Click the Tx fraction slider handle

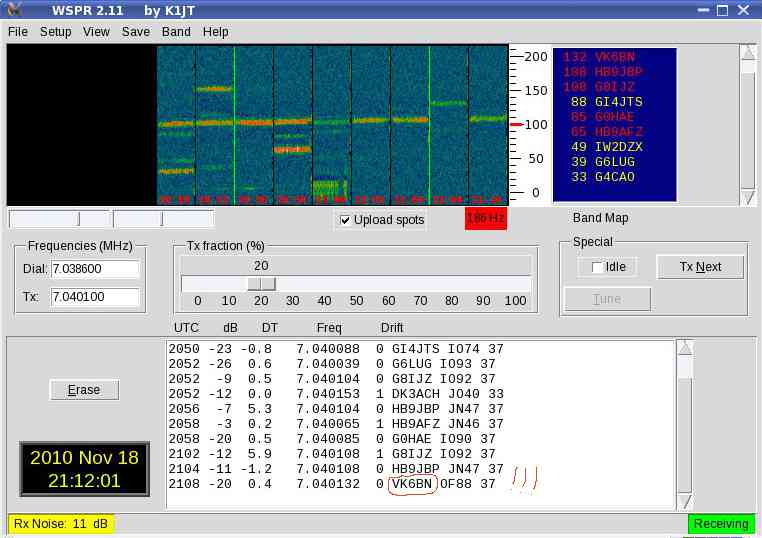(261, 283)
